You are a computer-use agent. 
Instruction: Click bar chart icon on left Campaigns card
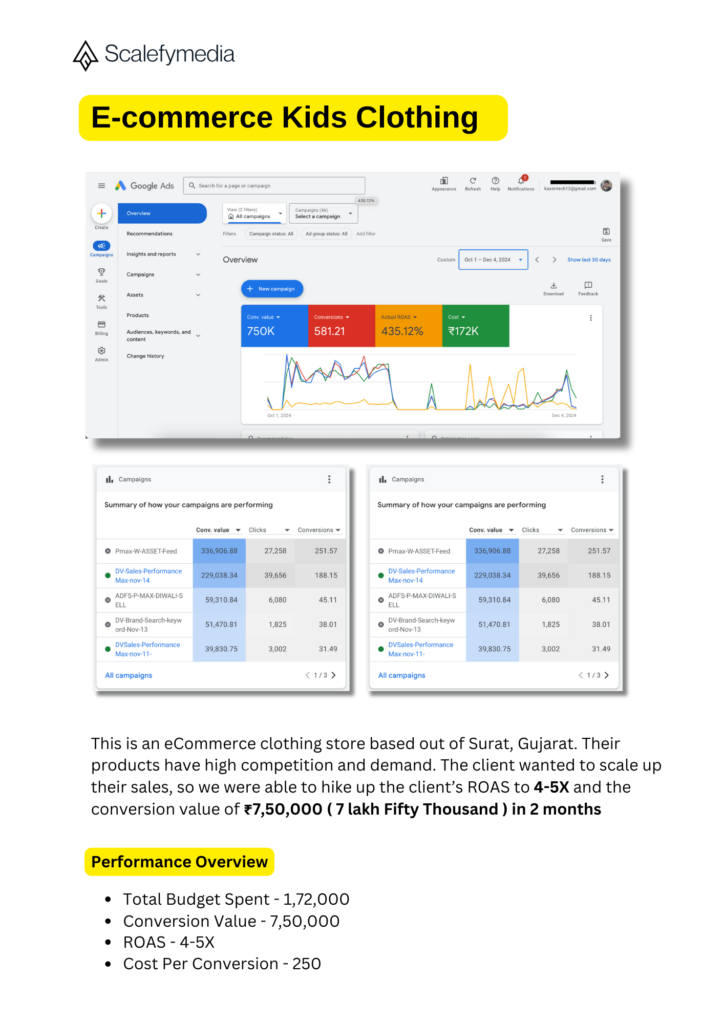click(109, 479)
